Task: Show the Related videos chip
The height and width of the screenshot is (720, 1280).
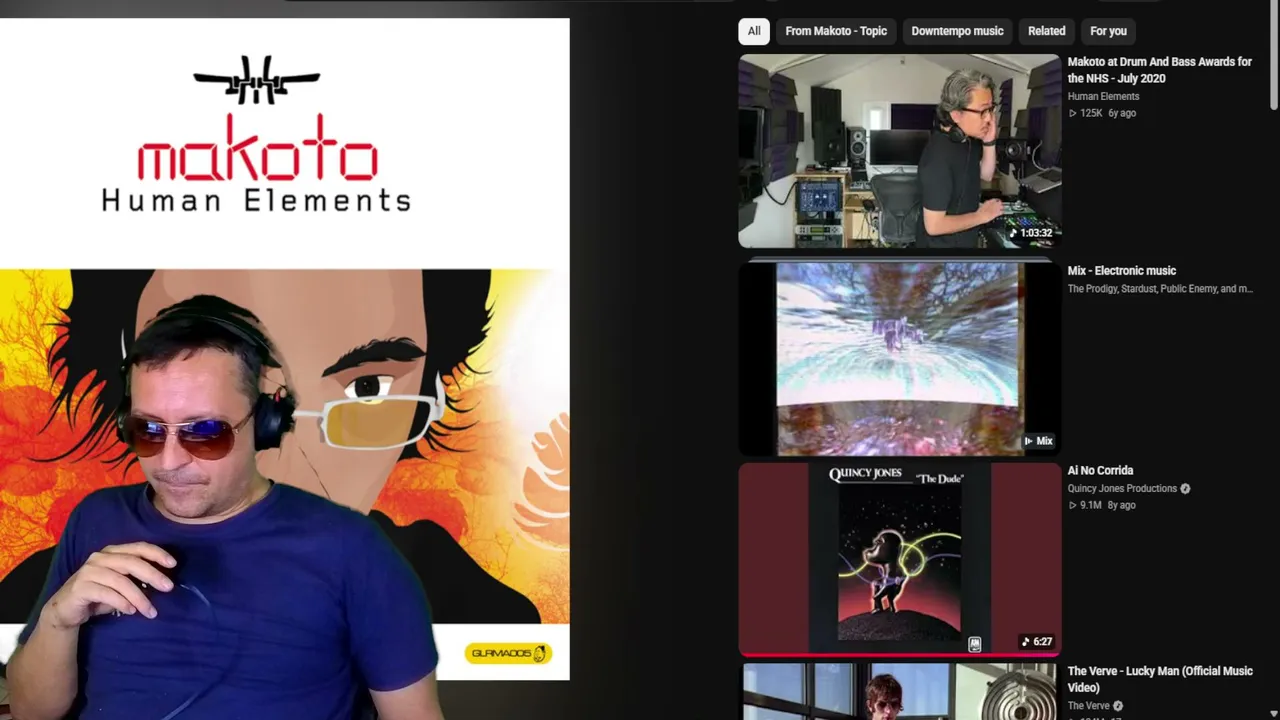Action: pyautogui.click(x=1047, y=31)
